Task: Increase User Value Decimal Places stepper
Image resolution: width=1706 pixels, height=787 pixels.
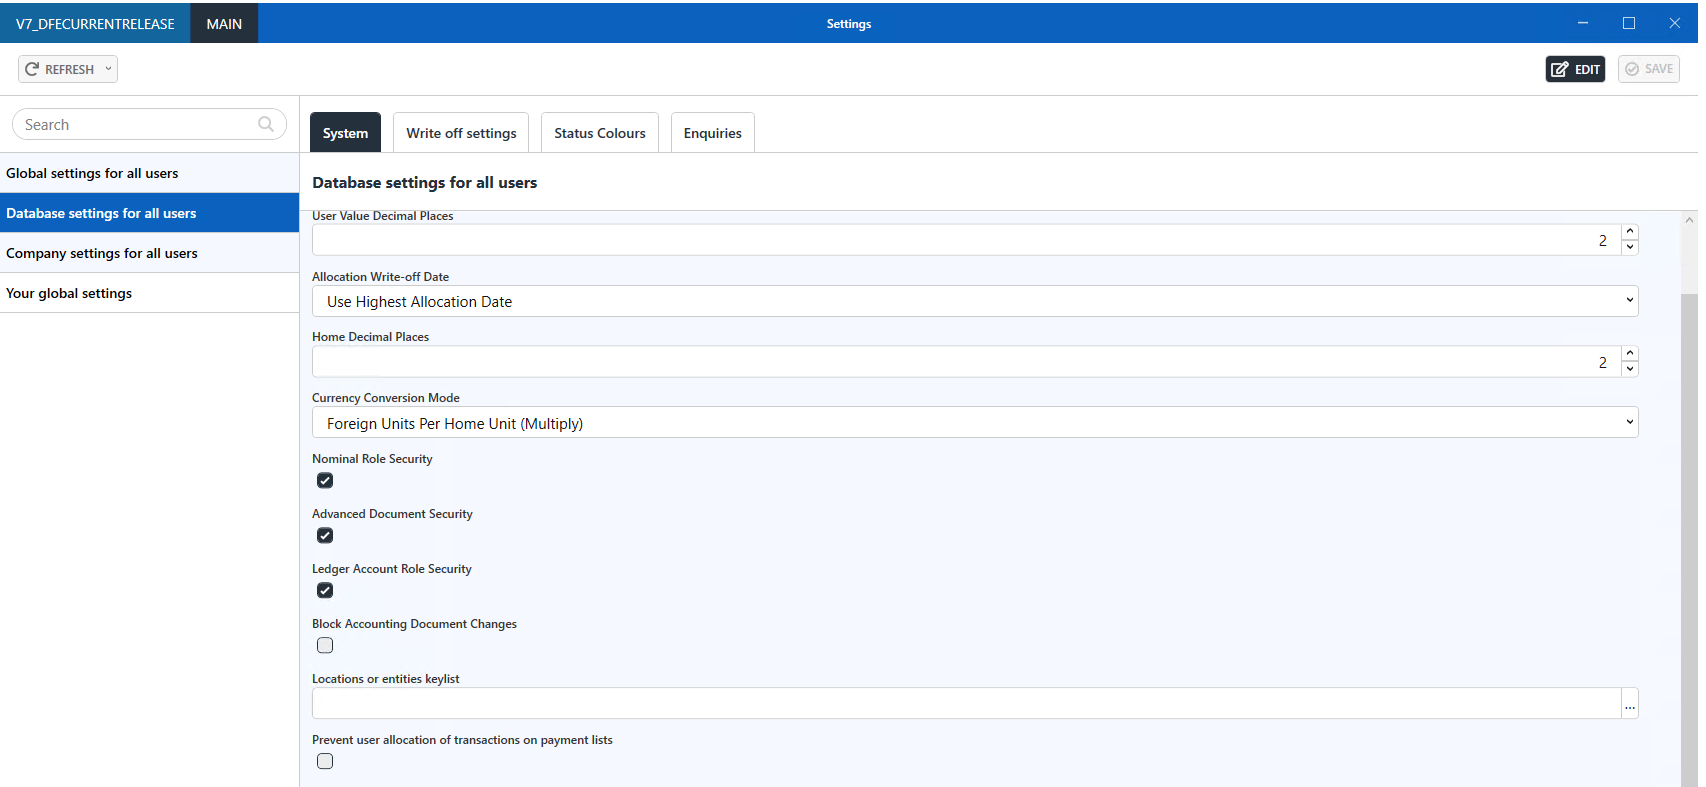Action: pos(1630,232)
